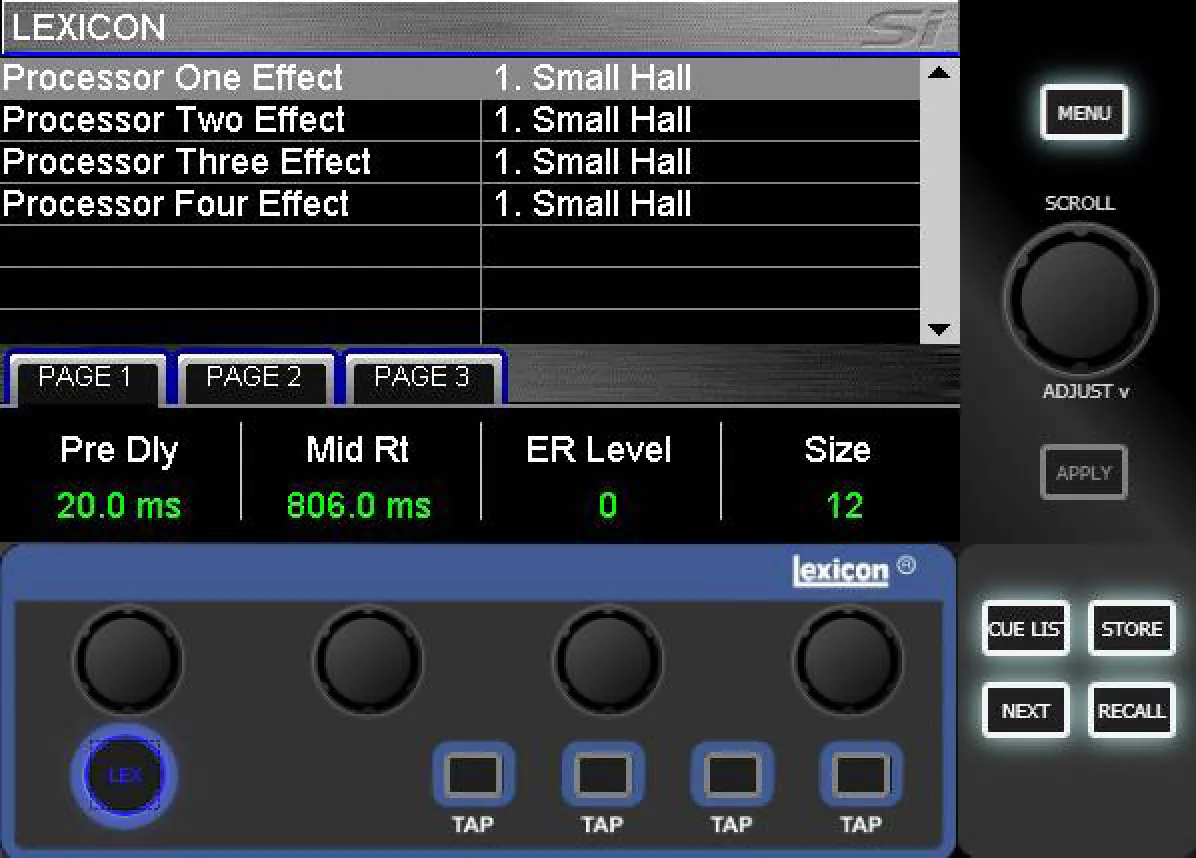Select the Processor Three Effect row
This screenshot has height=858, width=1196.
(460, 162)
